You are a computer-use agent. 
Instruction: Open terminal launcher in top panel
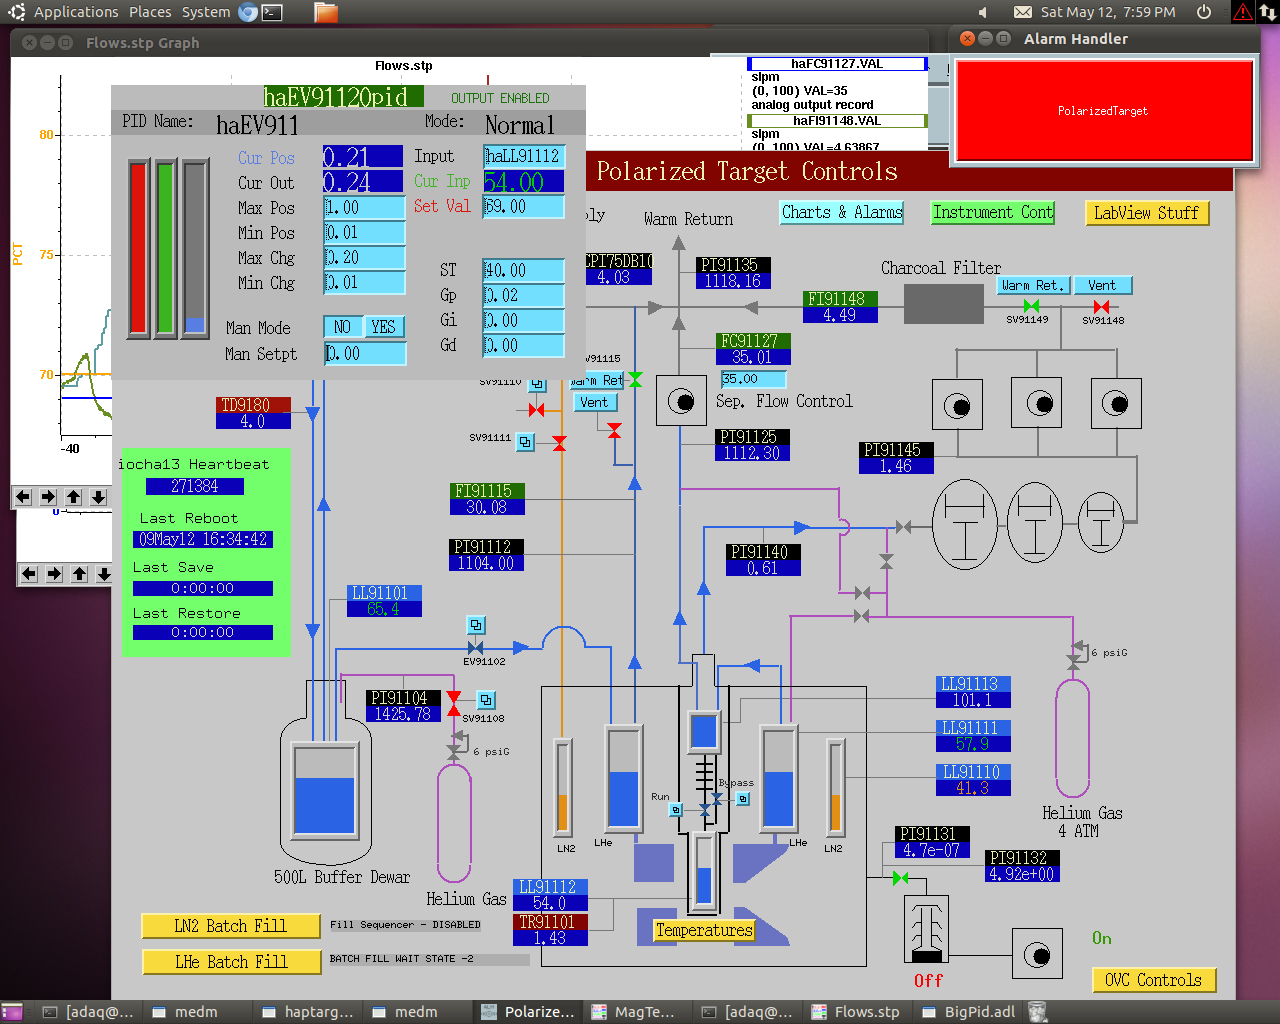coord(272,12)
